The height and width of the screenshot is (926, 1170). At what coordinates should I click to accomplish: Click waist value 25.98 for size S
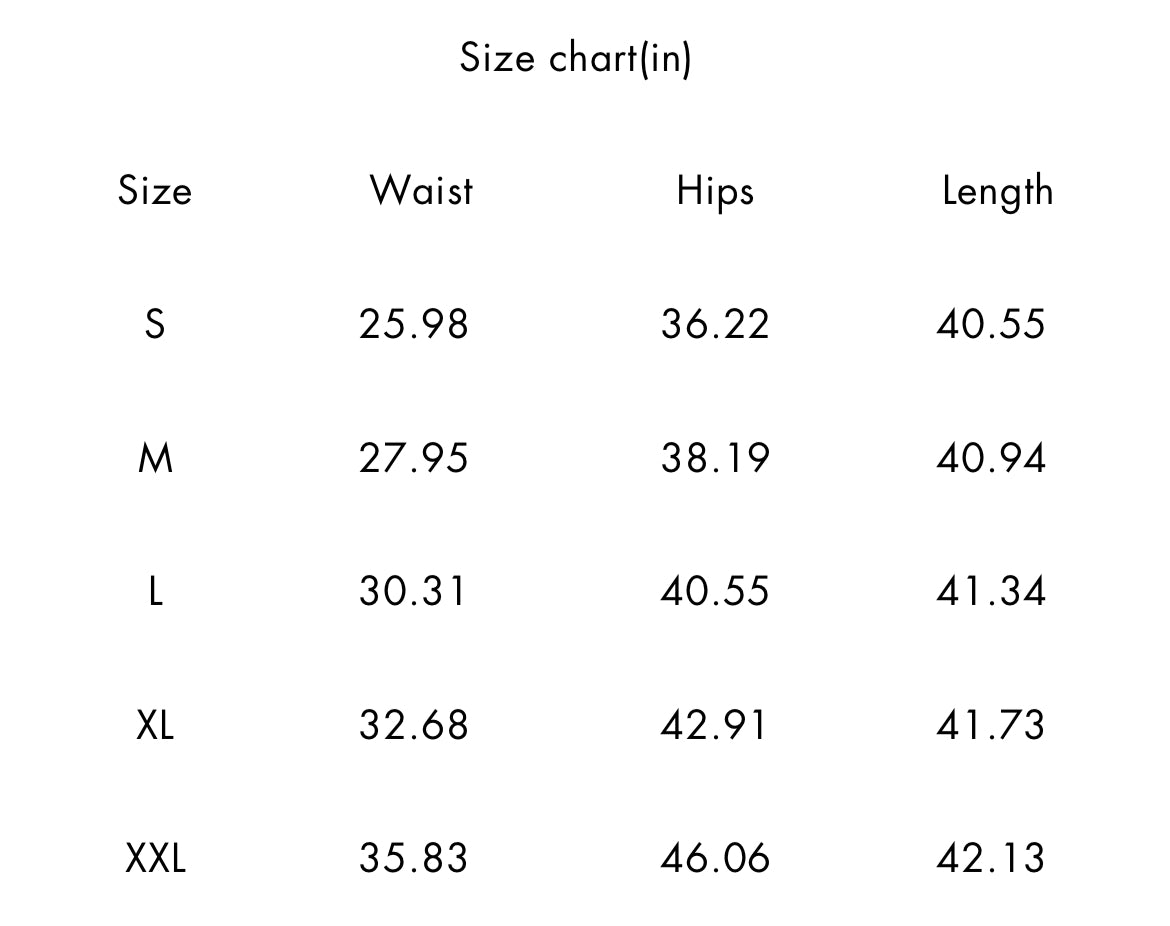pyautogui.click(x=414, y=324)
